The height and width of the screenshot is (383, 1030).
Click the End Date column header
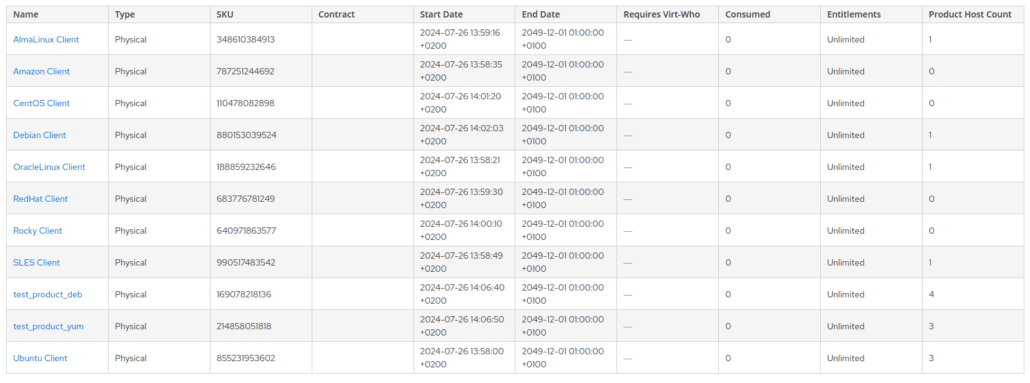(541, 14)
